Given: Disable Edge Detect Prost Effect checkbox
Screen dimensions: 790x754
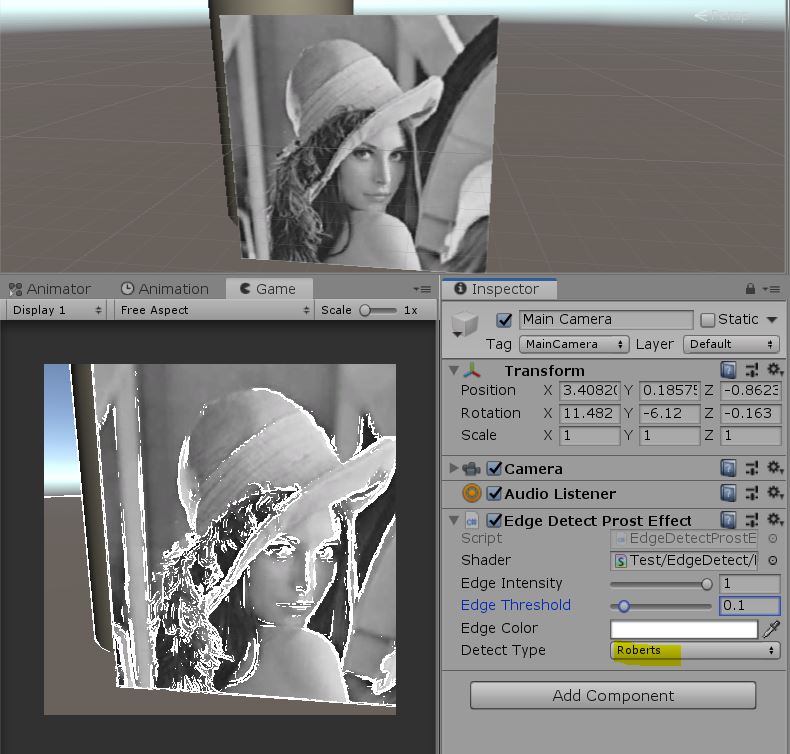Looking at the screenshot, I should point(494,520).
